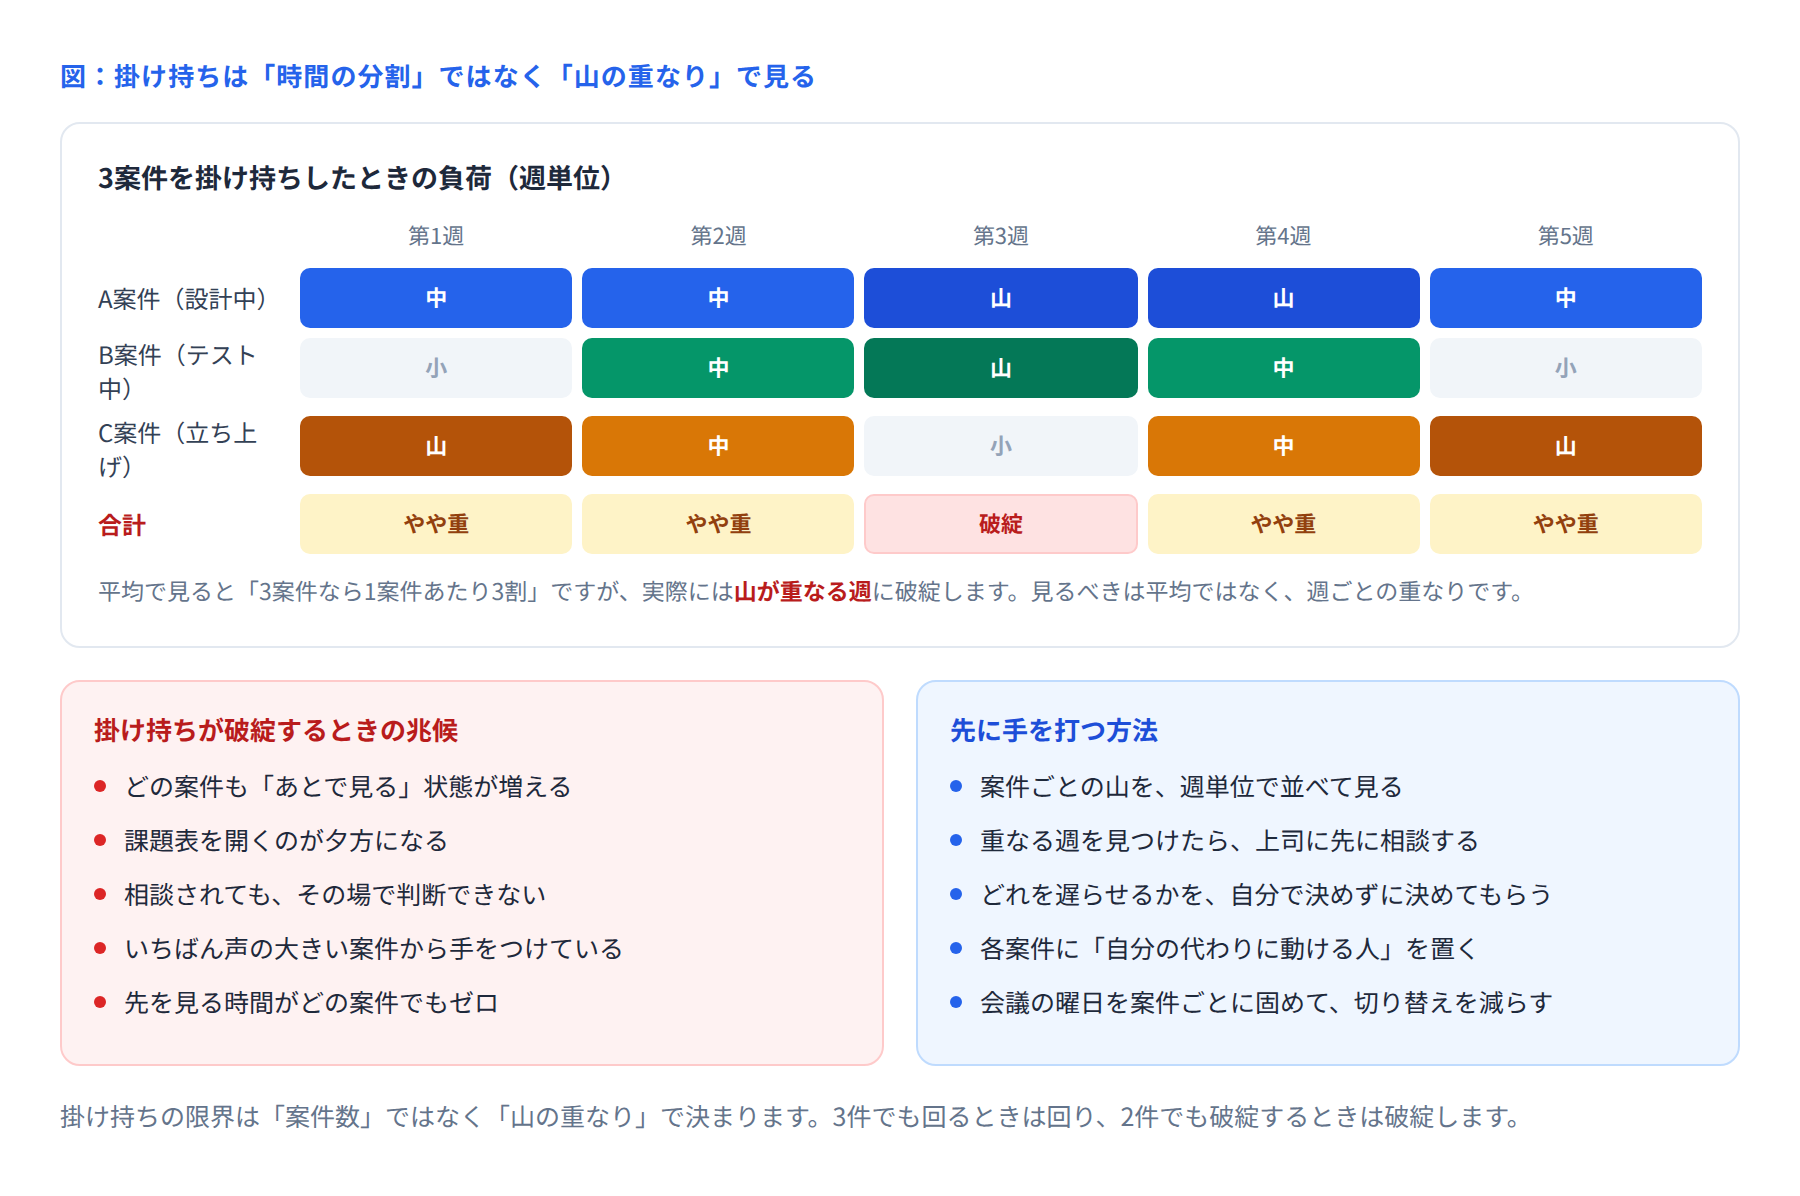Viewport: 1800px width, 1196px height.
Task: Click the 第2週 column header
Action: click(x=718, y=236)
